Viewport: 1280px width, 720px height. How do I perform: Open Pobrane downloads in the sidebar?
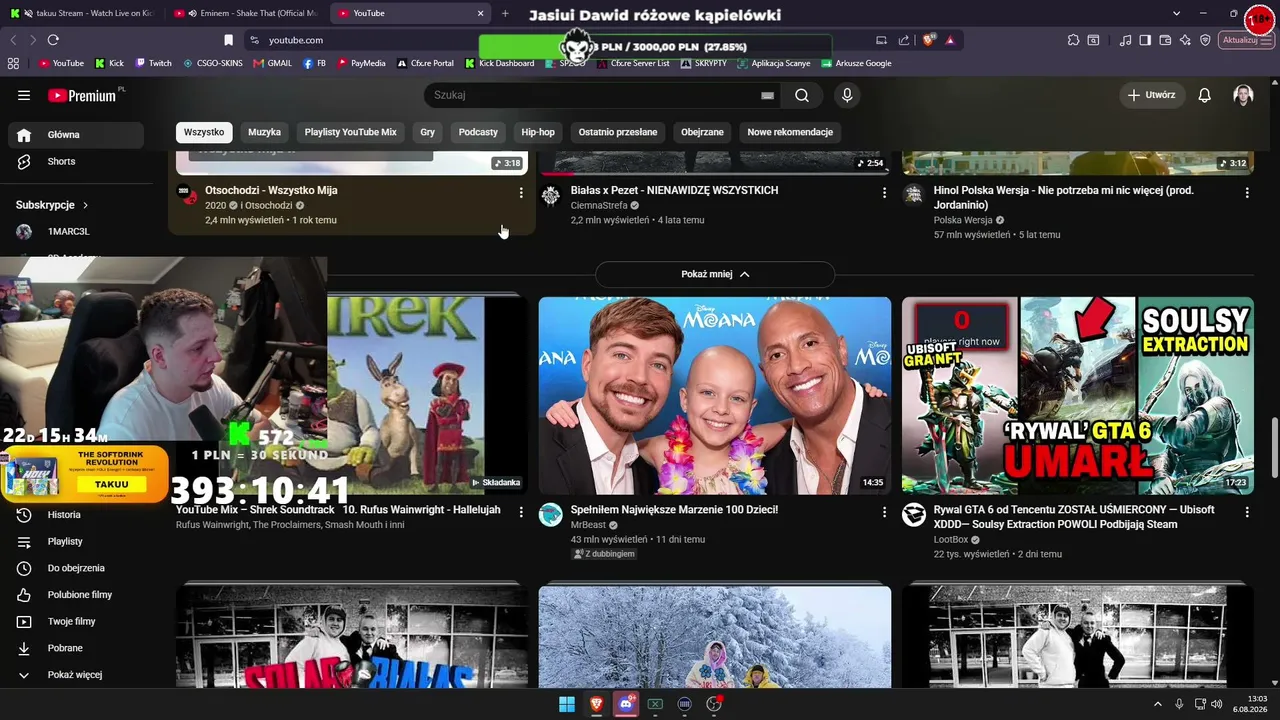click(x=76, y=648)
